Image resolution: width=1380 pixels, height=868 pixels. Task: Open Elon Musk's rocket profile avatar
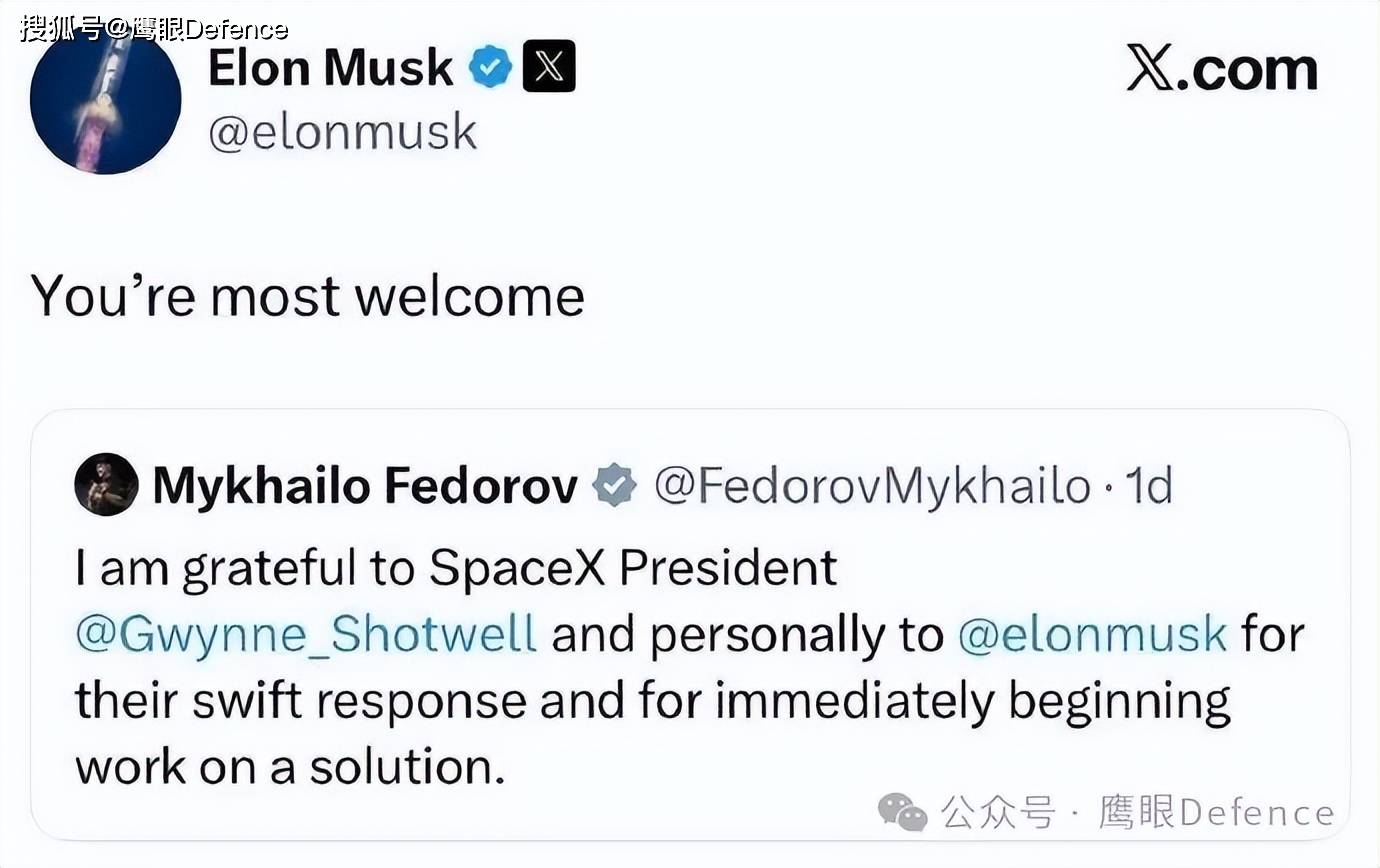coord(105,99)
